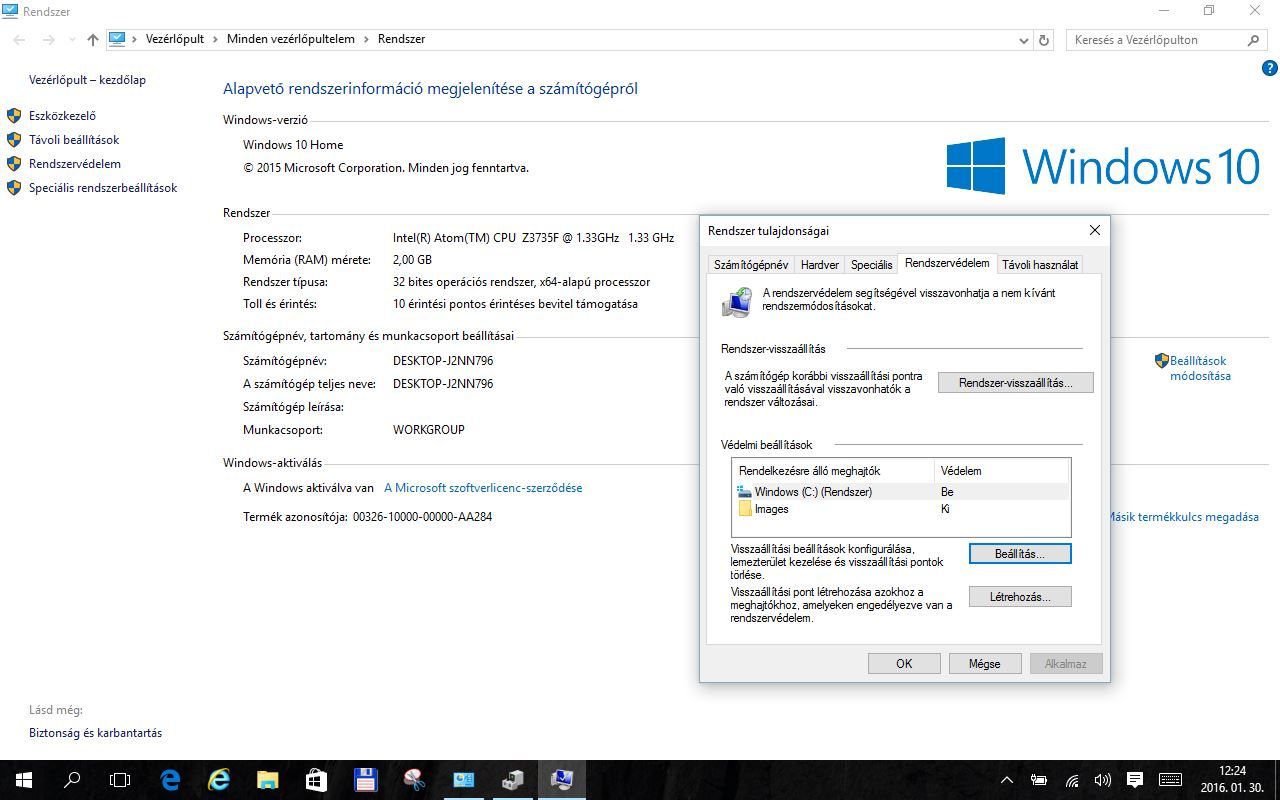Open the Wi-Fi network tray icon
This screenshot has width=1280, height=800.
1071,780
